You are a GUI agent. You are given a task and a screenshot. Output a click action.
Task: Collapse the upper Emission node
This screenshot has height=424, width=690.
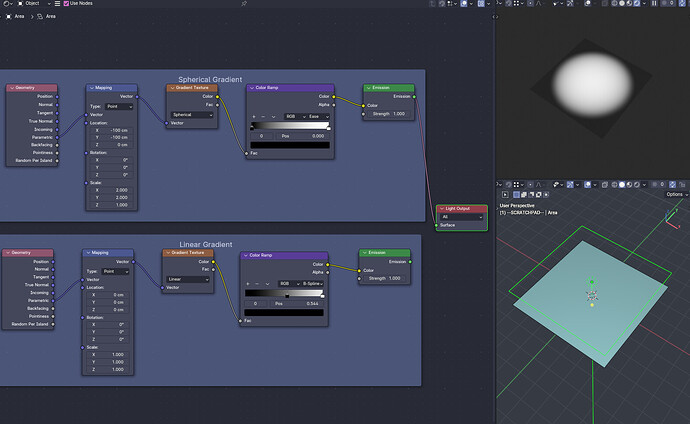(x=368, y=88)
